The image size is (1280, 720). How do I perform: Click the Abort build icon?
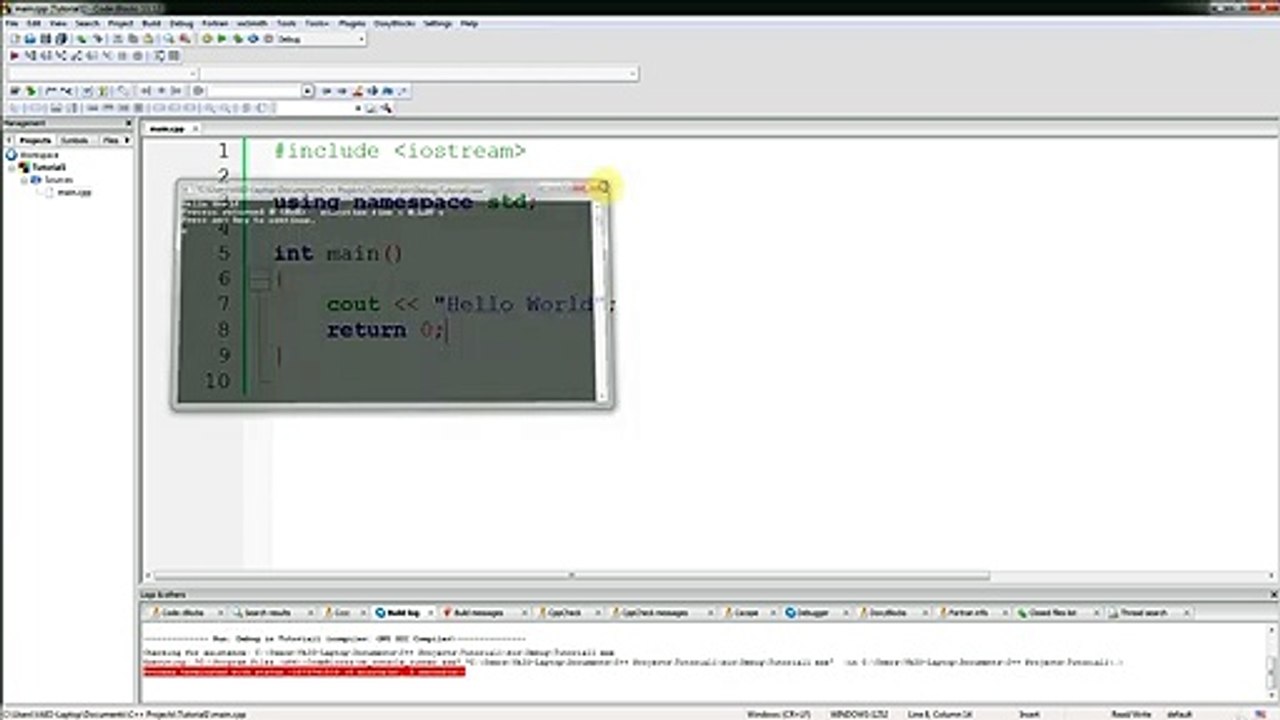268,39
